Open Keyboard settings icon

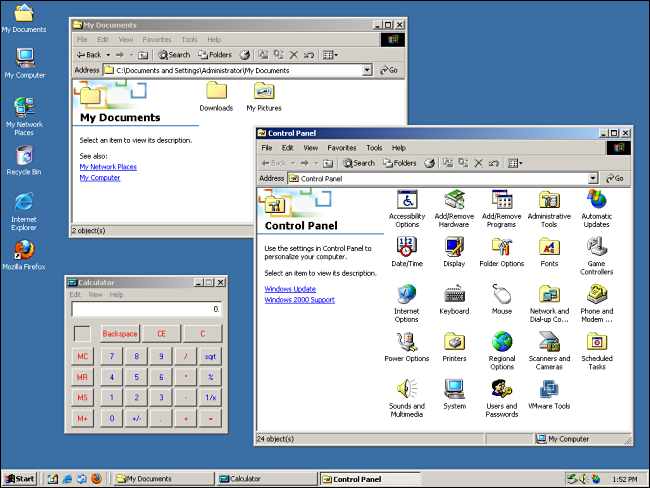[454, 299]
